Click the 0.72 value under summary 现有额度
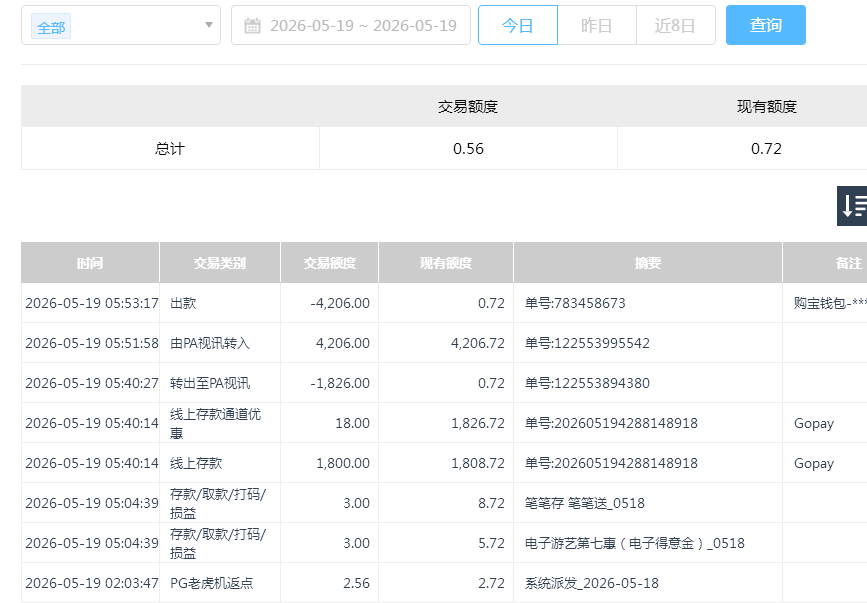This screenshot has height=603, width=867. point(766,148)
